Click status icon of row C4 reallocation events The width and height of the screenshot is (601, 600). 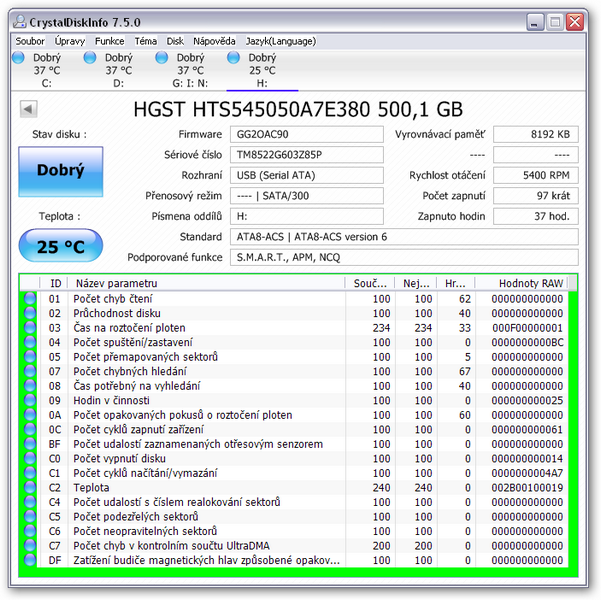pos(30,502)
